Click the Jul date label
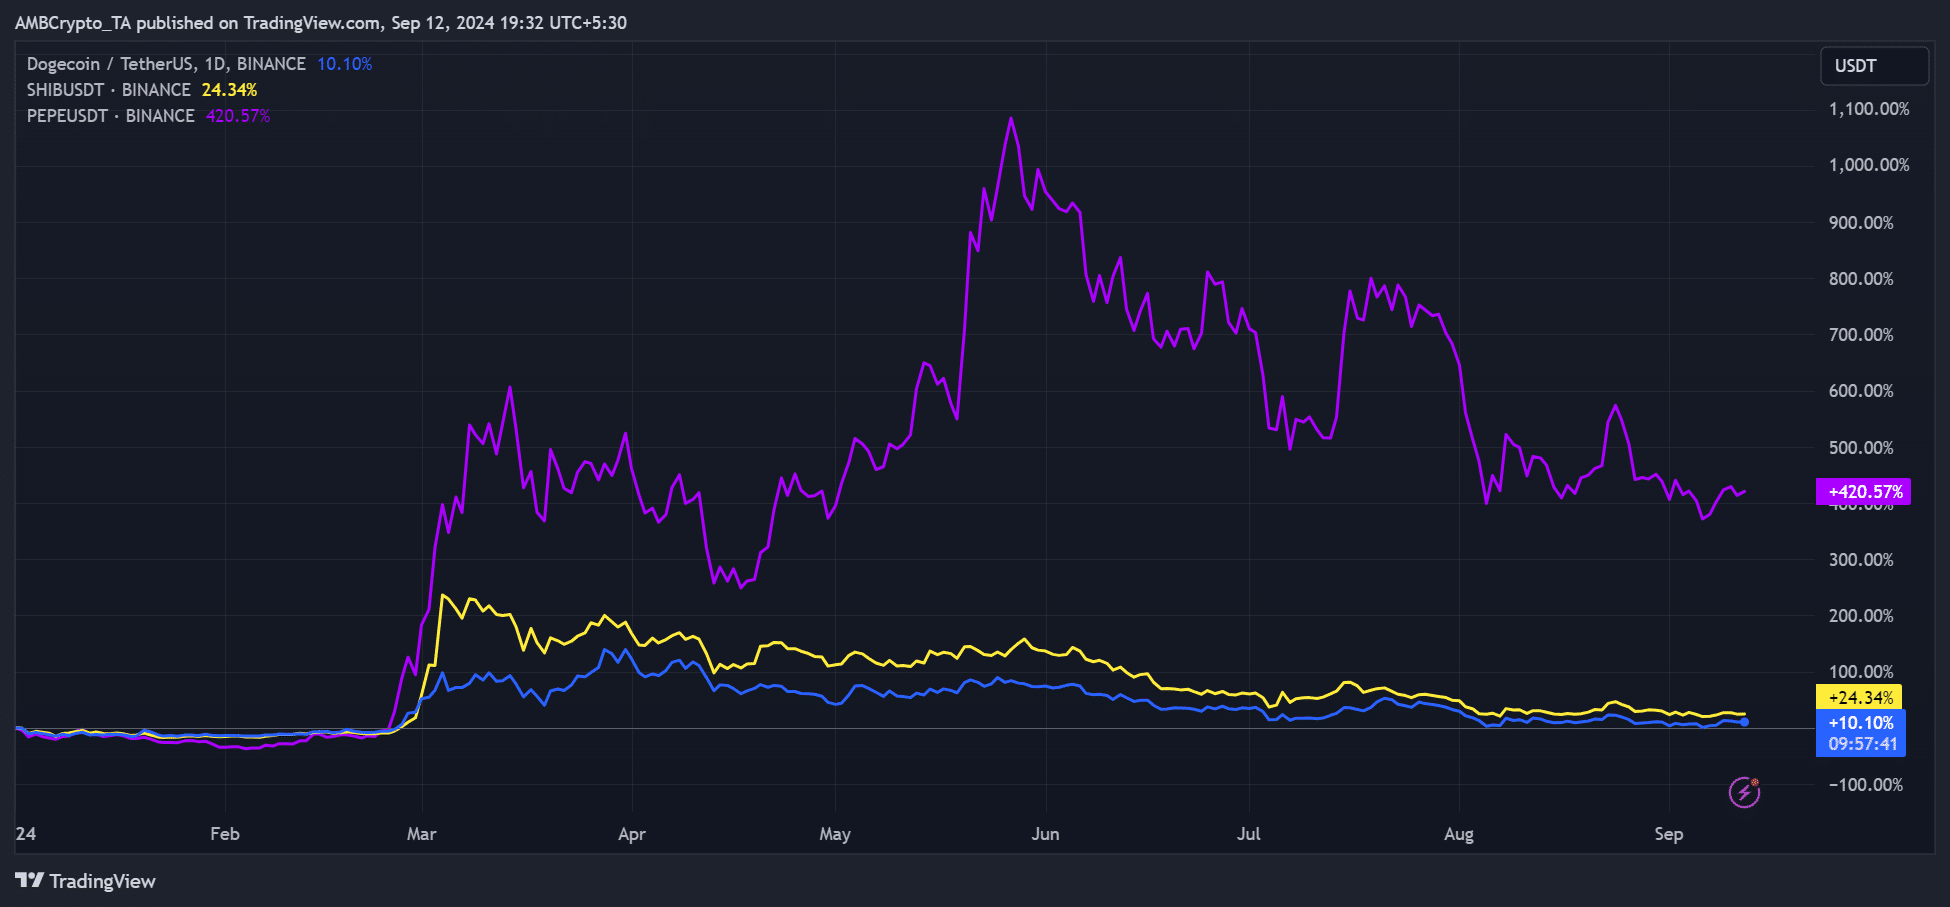 click(x=1249, y=833)
